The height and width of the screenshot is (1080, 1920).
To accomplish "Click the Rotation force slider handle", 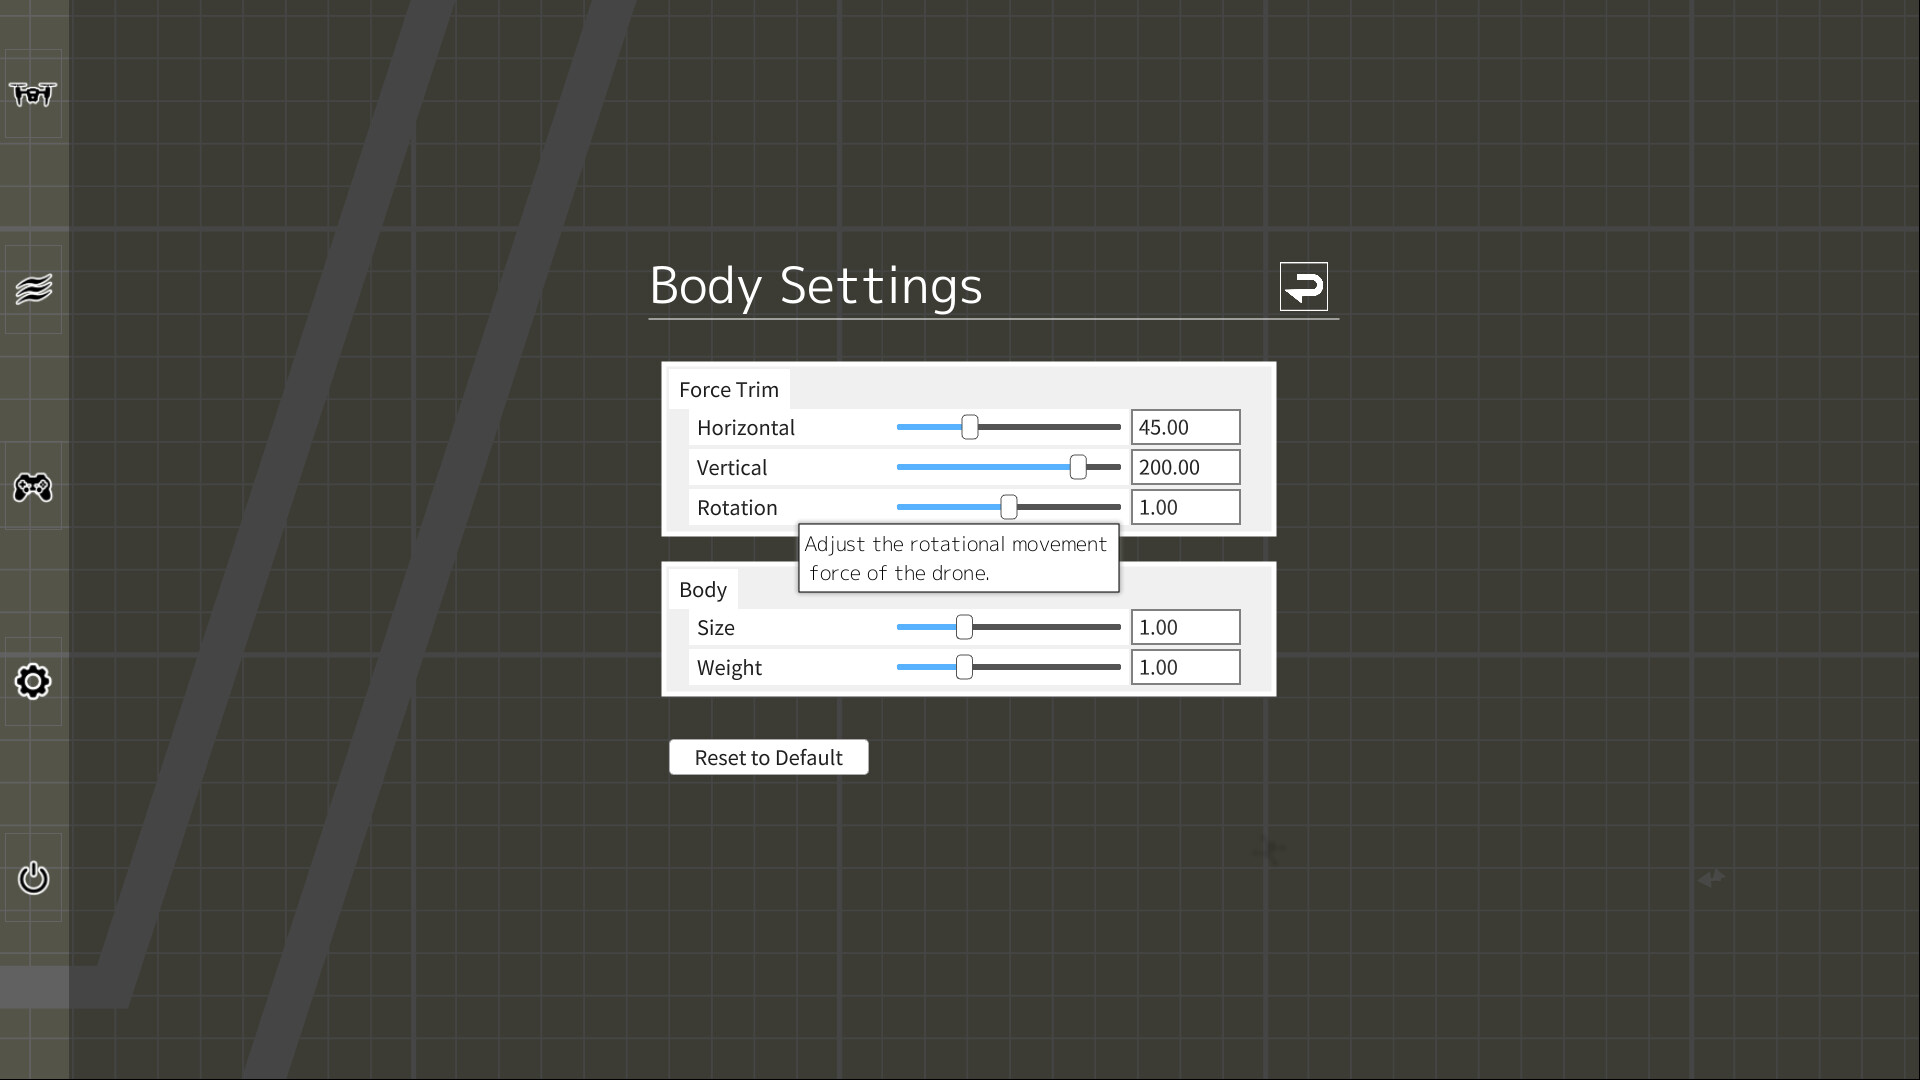I will click(x=1007, y=507).
